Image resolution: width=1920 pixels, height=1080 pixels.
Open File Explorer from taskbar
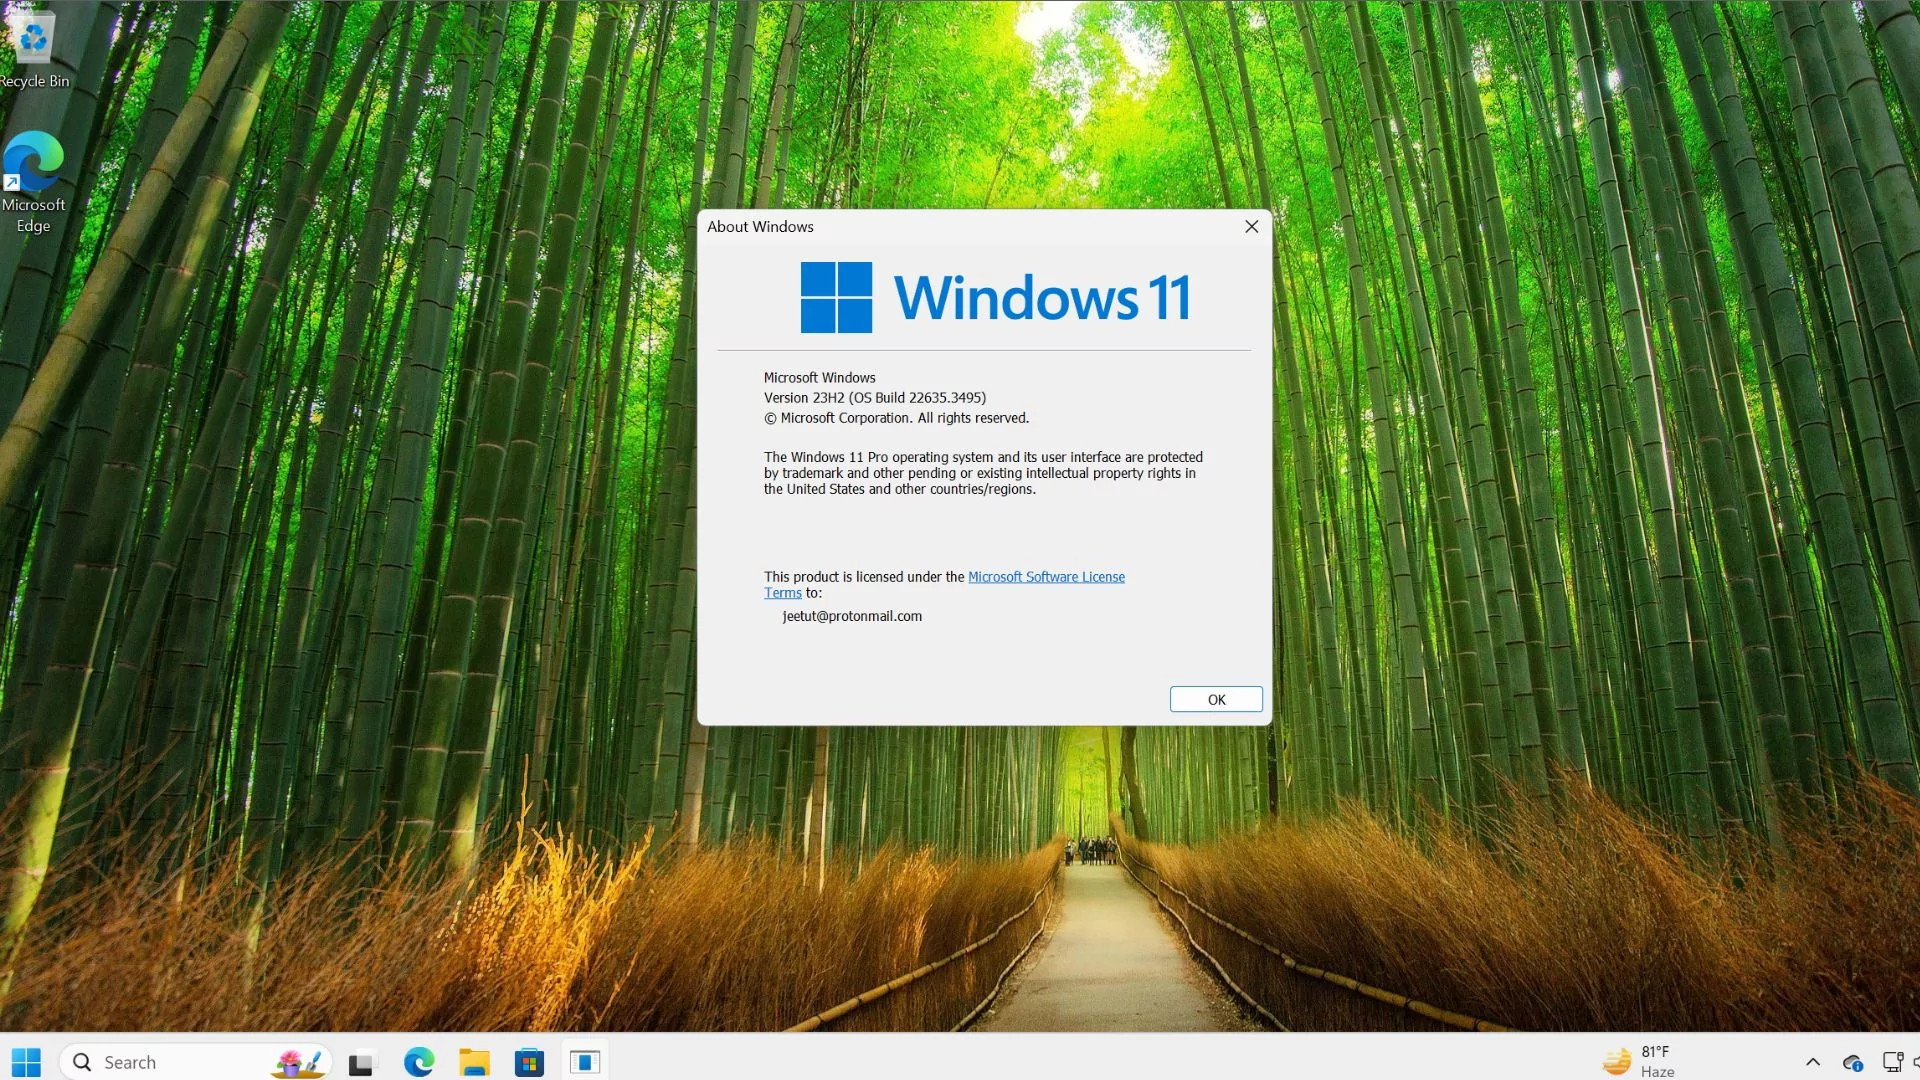(474, 1062)
